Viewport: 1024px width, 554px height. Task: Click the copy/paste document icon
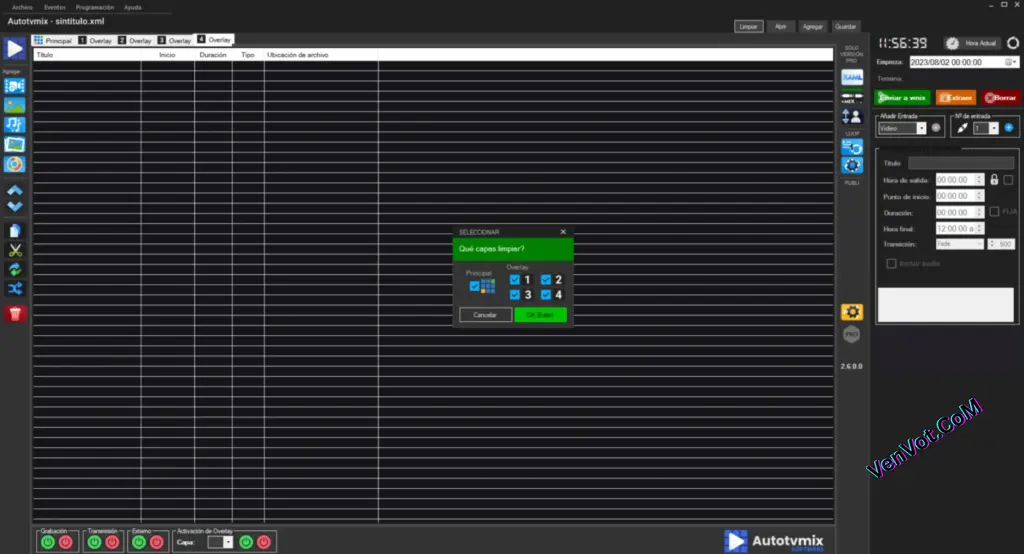15,231
